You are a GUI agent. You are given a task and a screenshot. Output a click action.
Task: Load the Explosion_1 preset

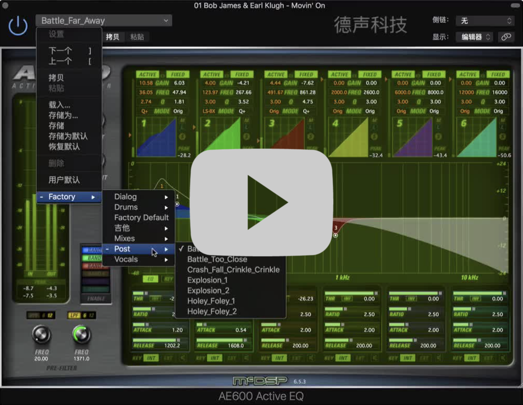coord(230,280)
